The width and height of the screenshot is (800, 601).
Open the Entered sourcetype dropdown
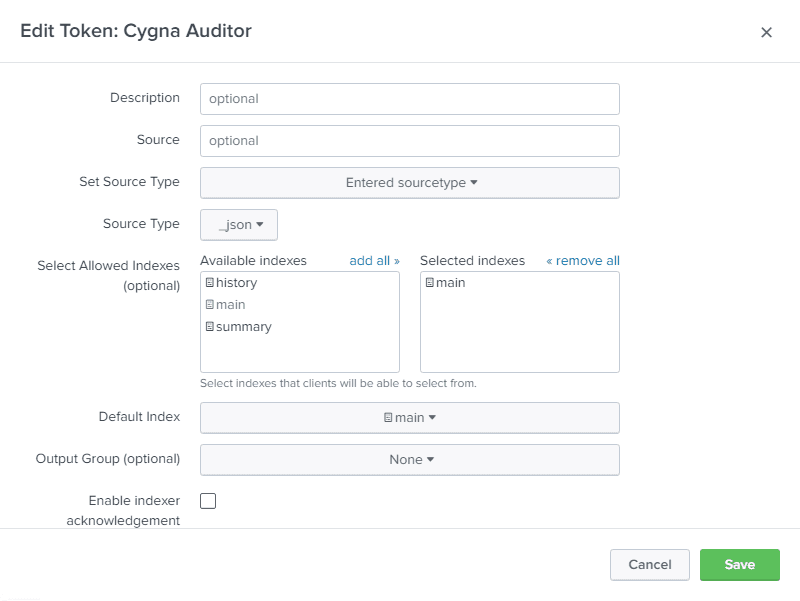point(409,183)
